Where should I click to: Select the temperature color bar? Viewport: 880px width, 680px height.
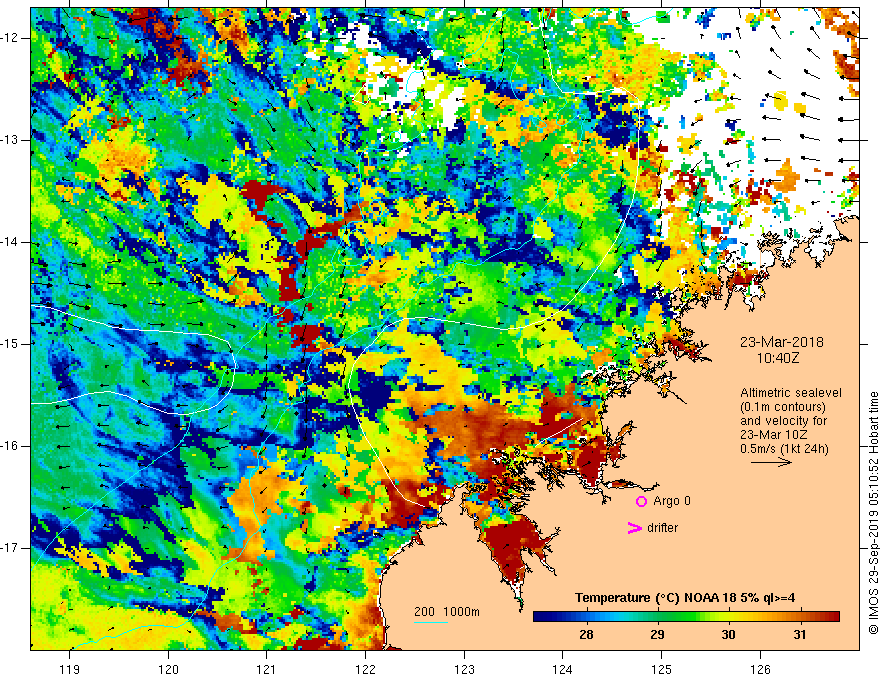tap(686, 617)
